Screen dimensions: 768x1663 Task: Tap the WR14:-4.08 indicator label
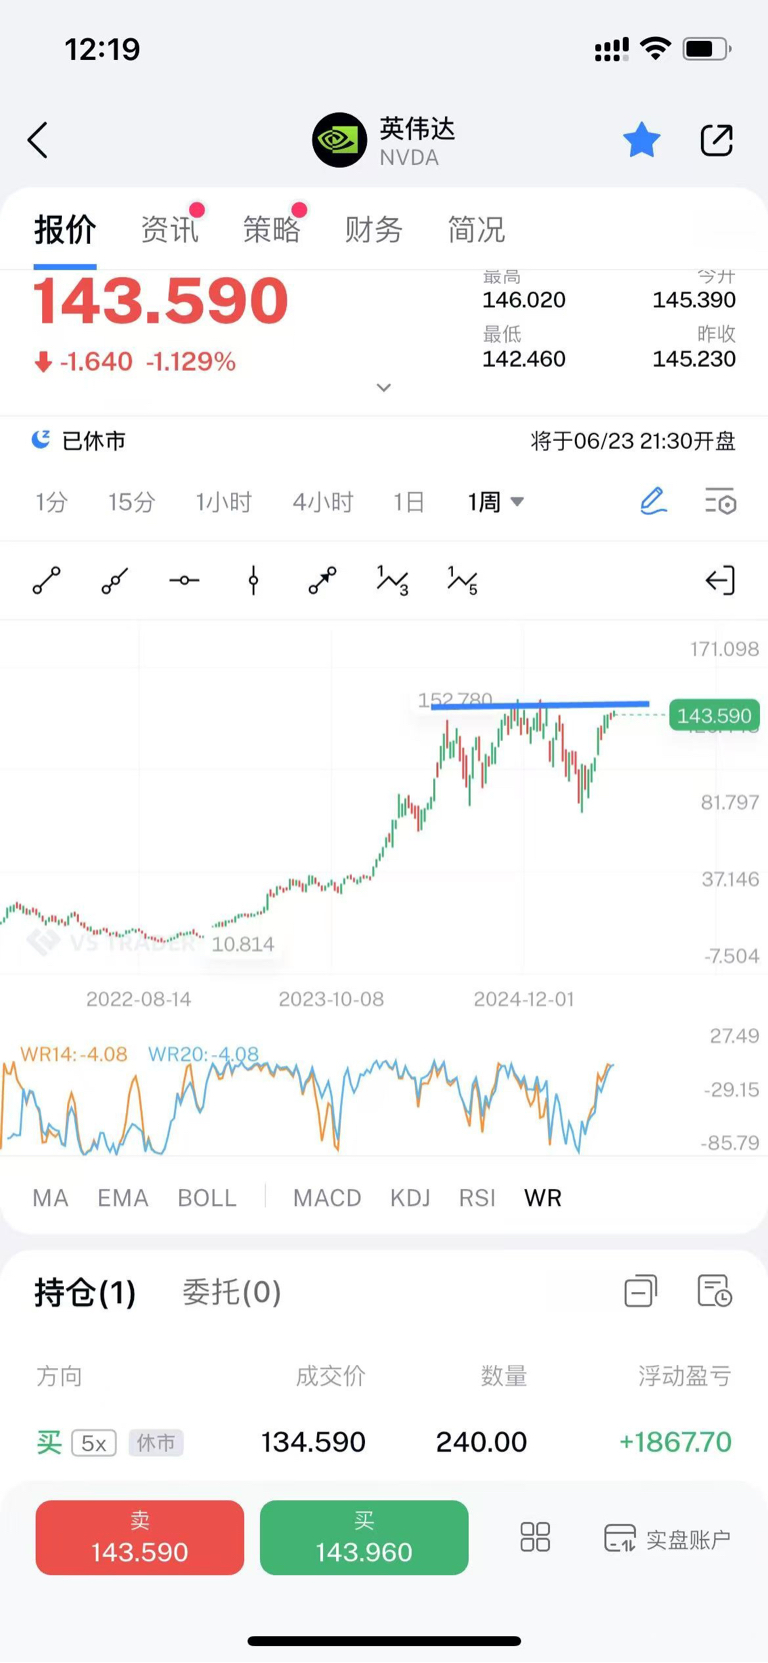(x=74, y=1054)
